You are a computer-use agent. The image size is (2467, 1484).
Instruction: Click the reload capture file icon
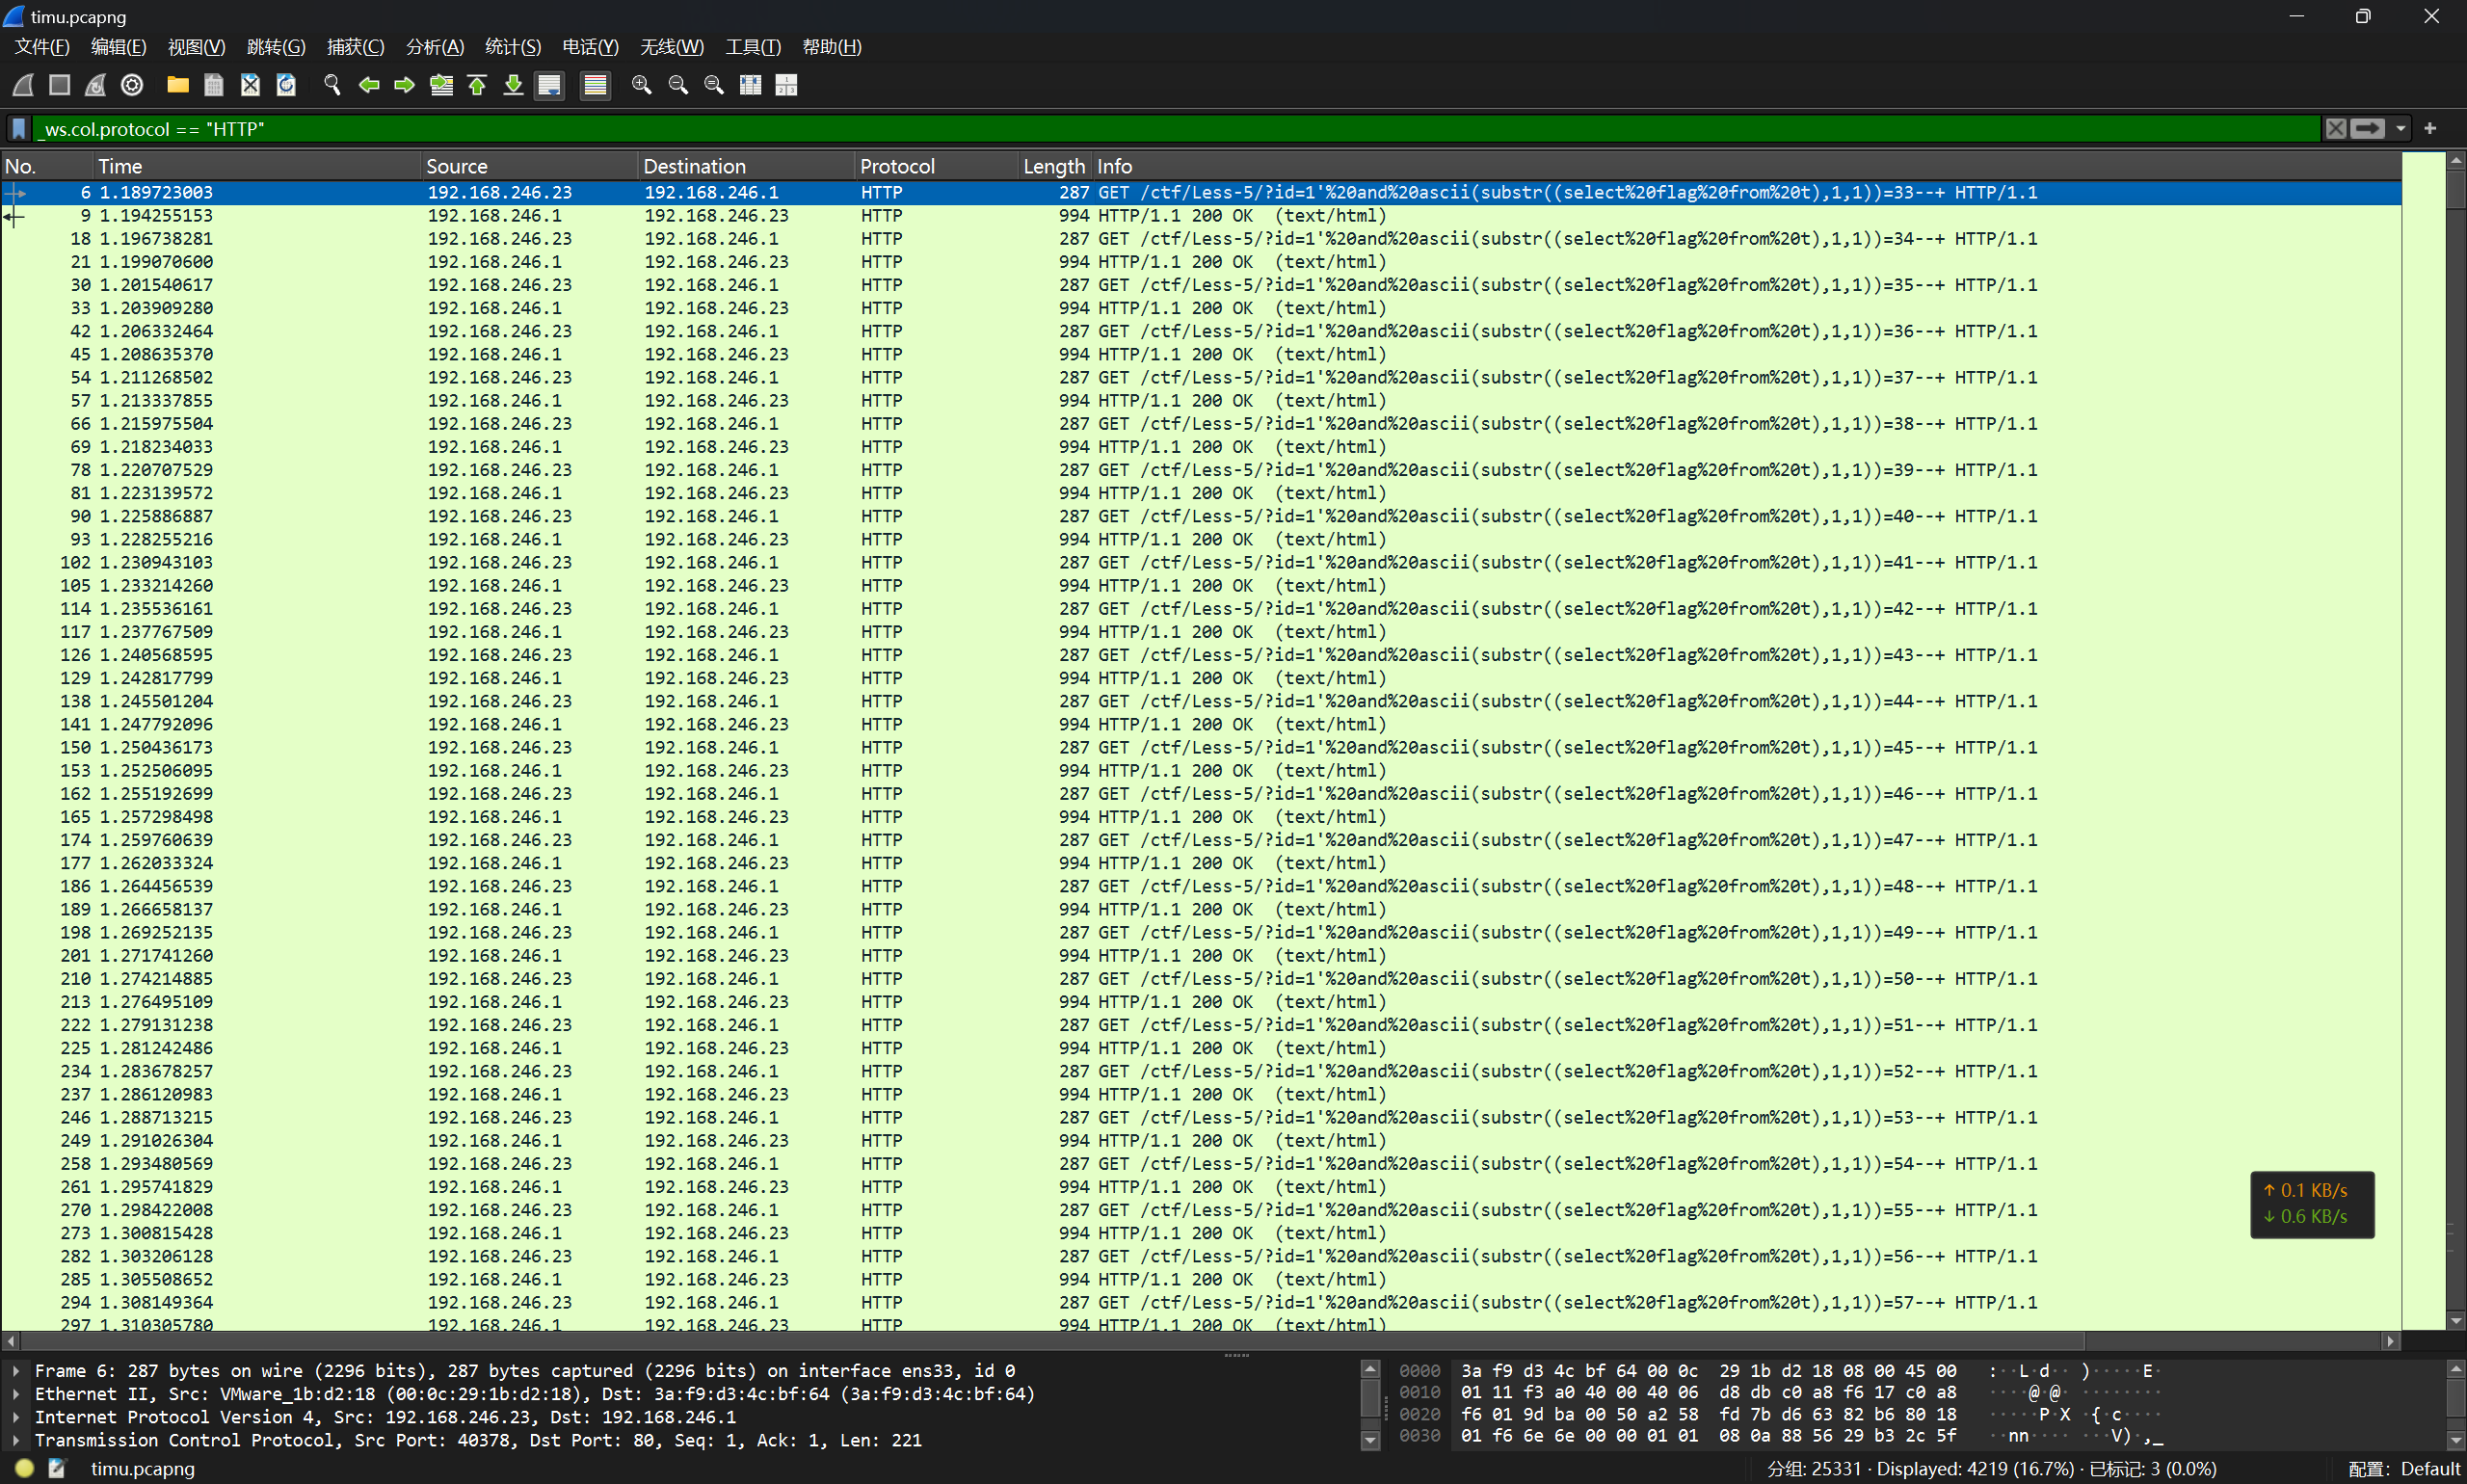pyautogui.click(x=286, y=85)
